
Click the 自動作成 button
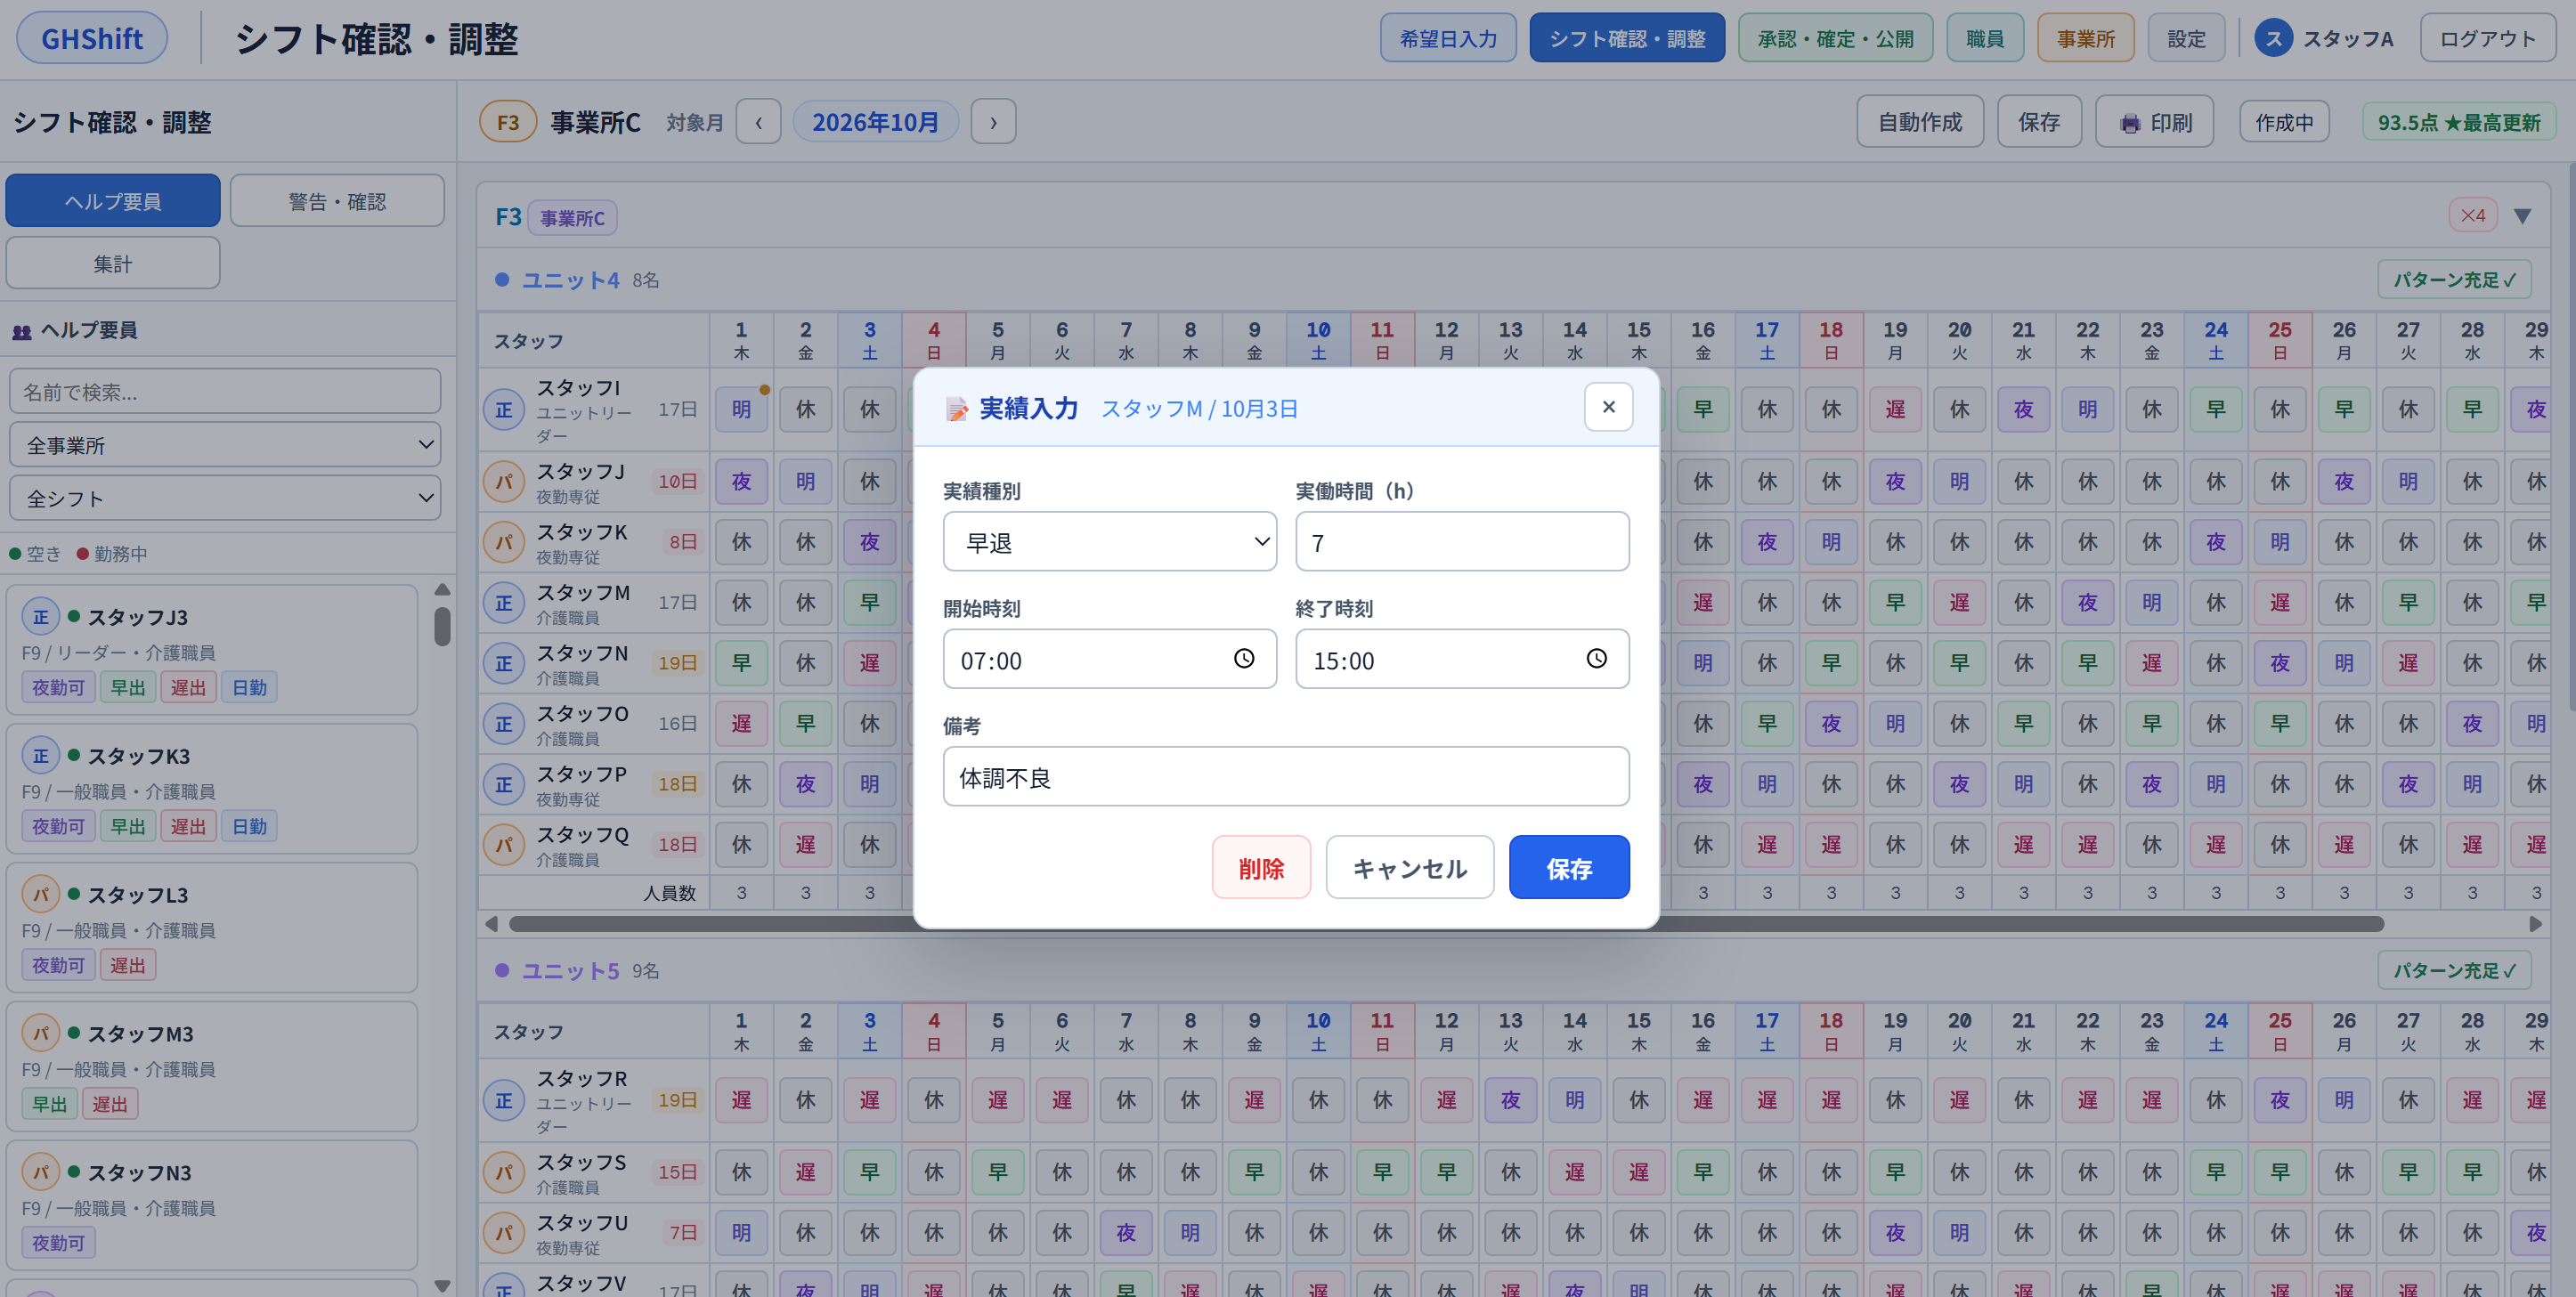[x=1920, y=122]
